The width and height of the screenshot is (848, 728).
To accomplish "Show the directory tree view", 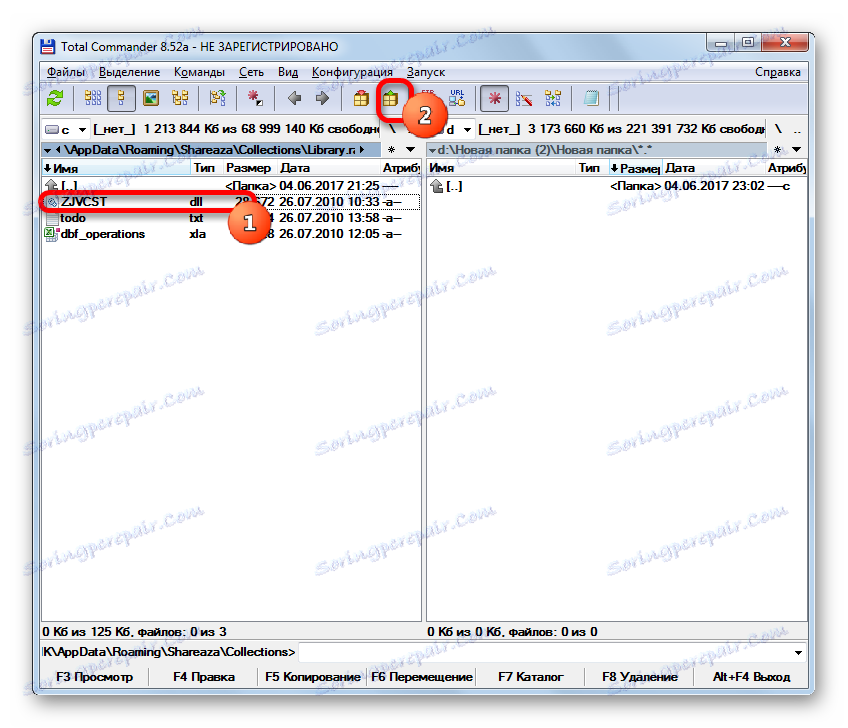I will click(x=180, y=98).
